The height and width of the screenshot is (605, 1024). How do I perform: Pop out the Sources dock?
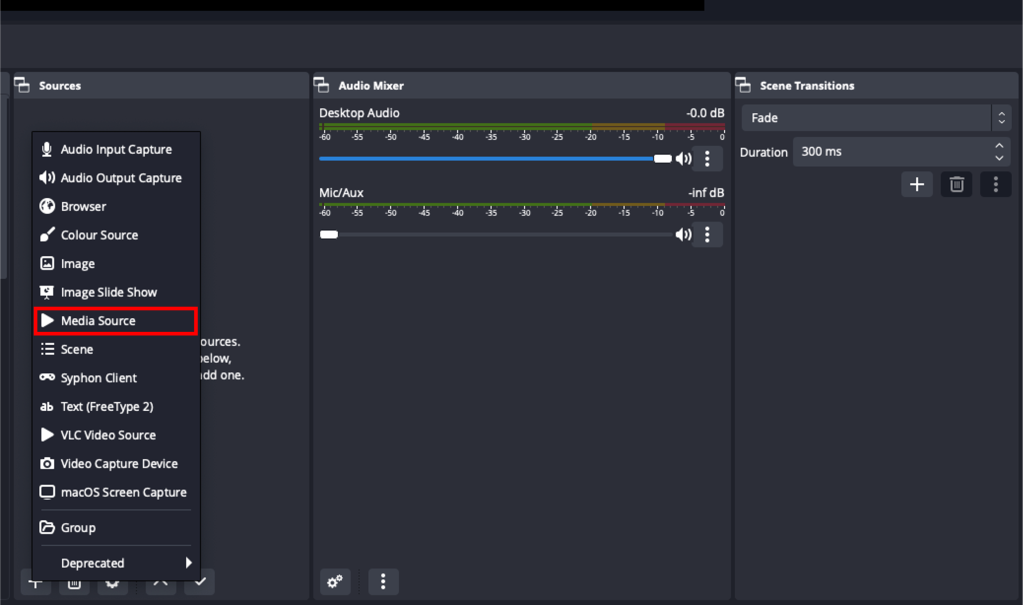22,85
